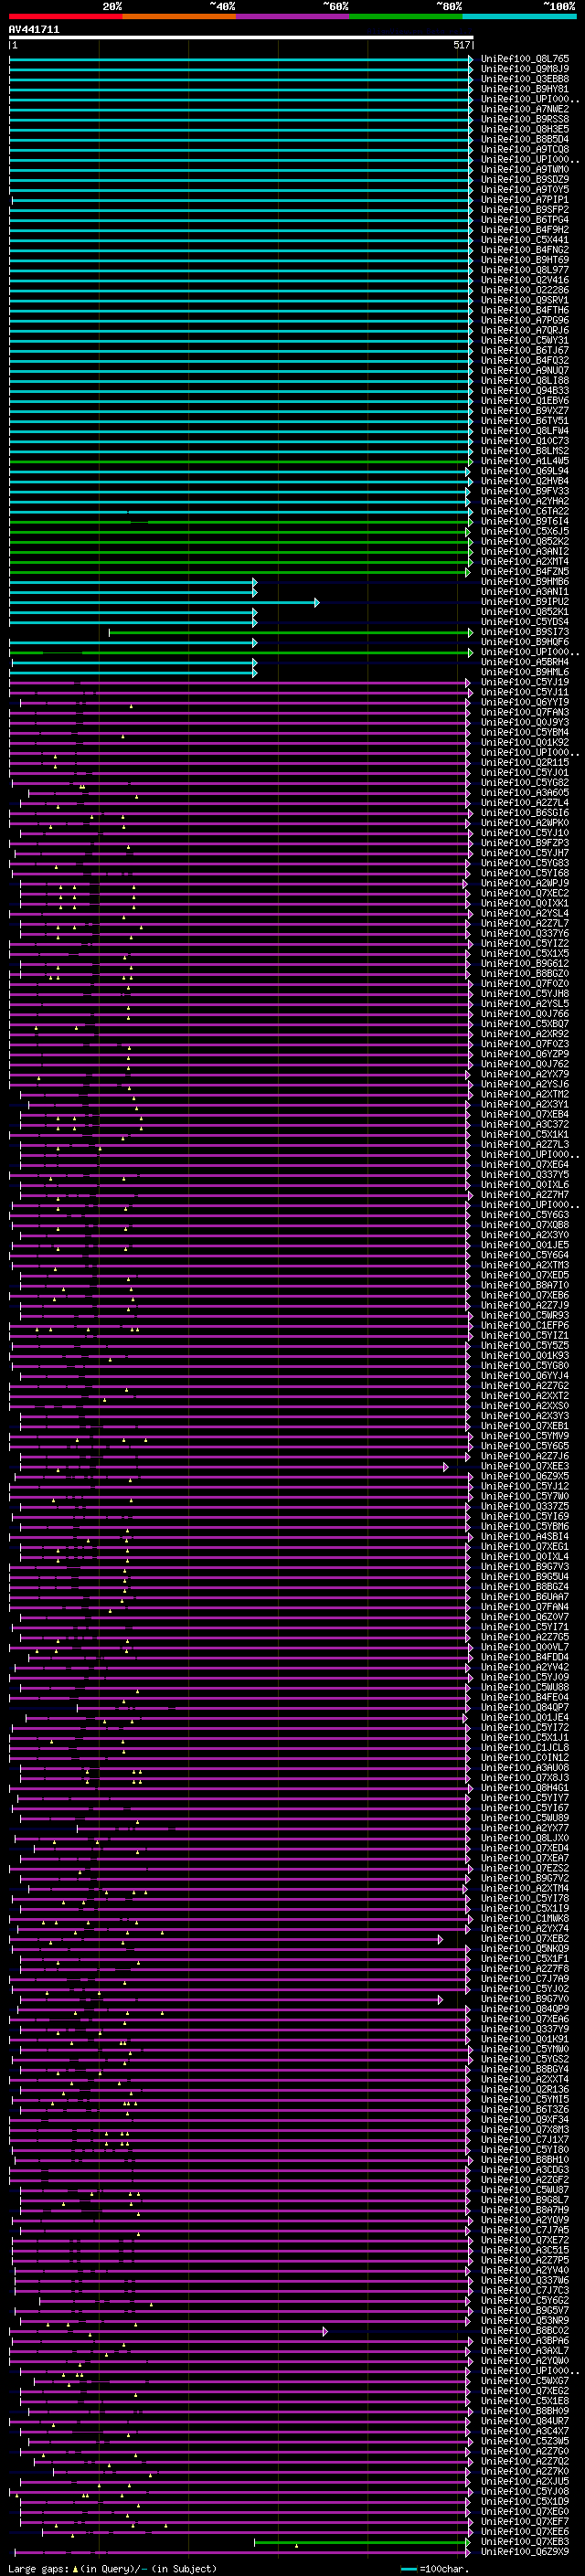Screen dimensions: 585x2576
Task: Click the cyan ~100% identity color bar
Action: [519, 16]
